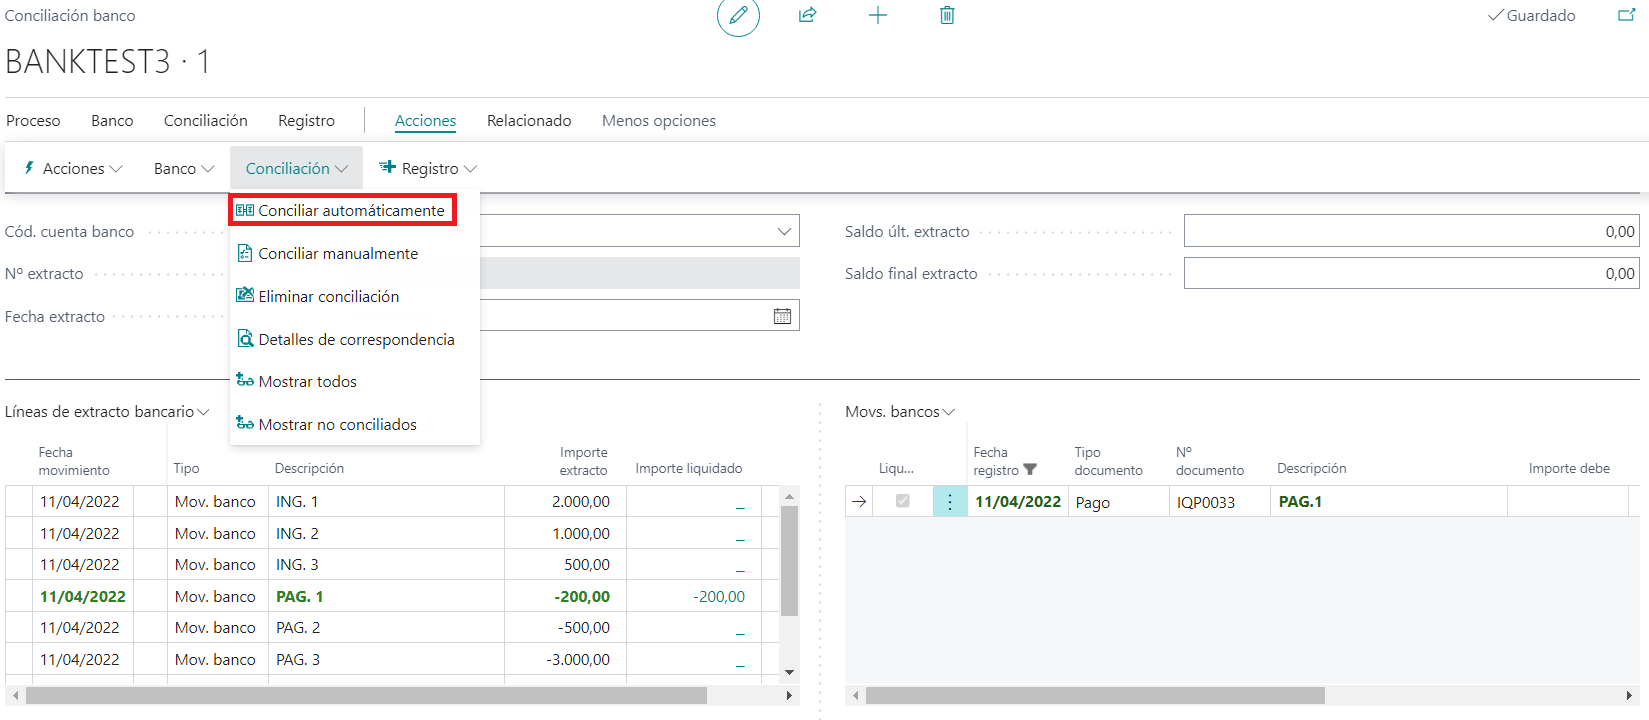Expand the Banco dropdown in toolbar
This screenshot has width=1649, height=720.
click(184, 169)
